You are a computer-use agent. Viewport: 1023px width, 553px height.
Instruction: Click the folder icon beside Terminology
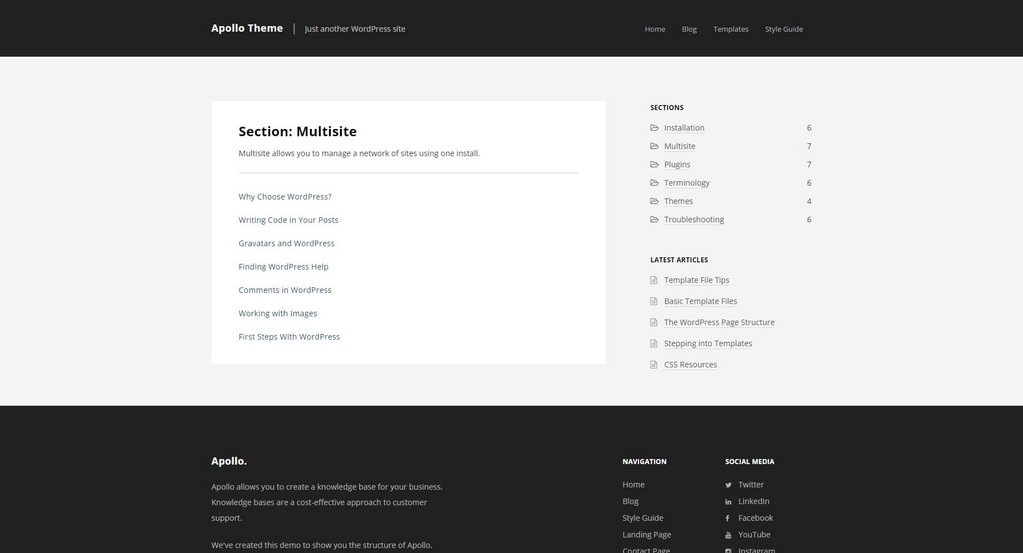click(x=654, y=183)
